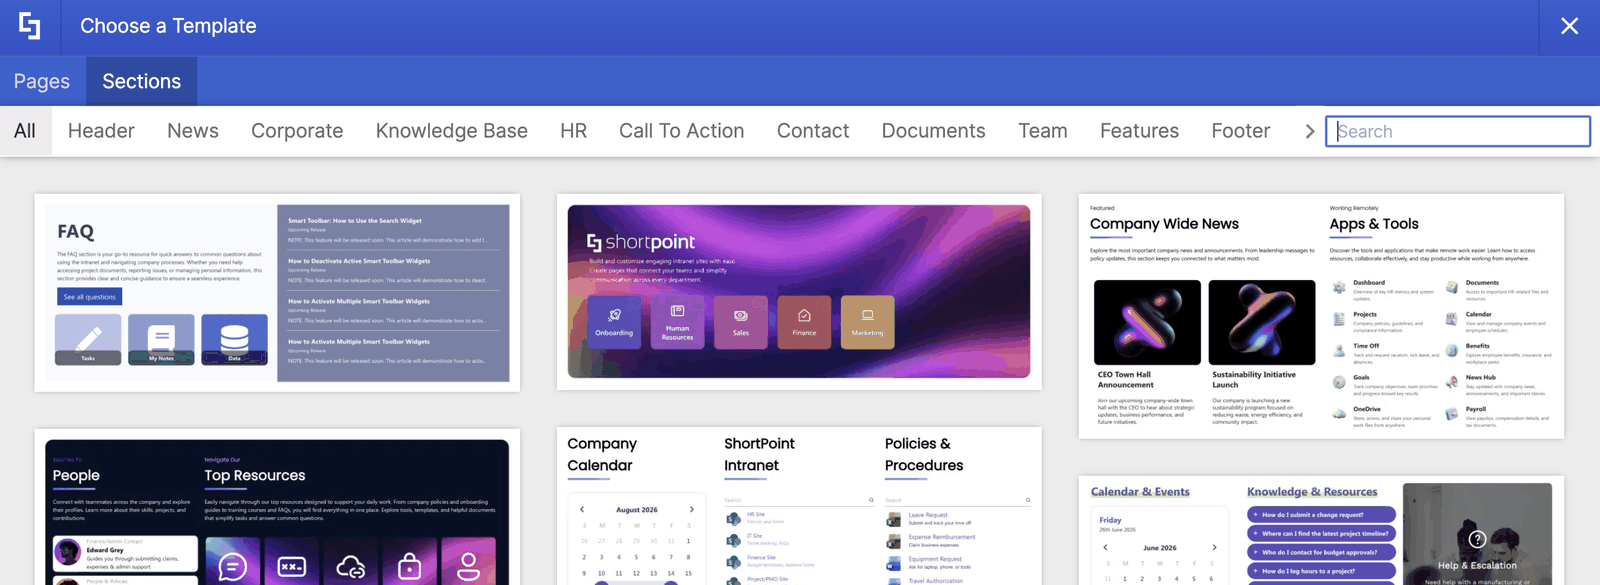Click Finance Site link icon
The image size is (1600, 585).
(733, 561)
